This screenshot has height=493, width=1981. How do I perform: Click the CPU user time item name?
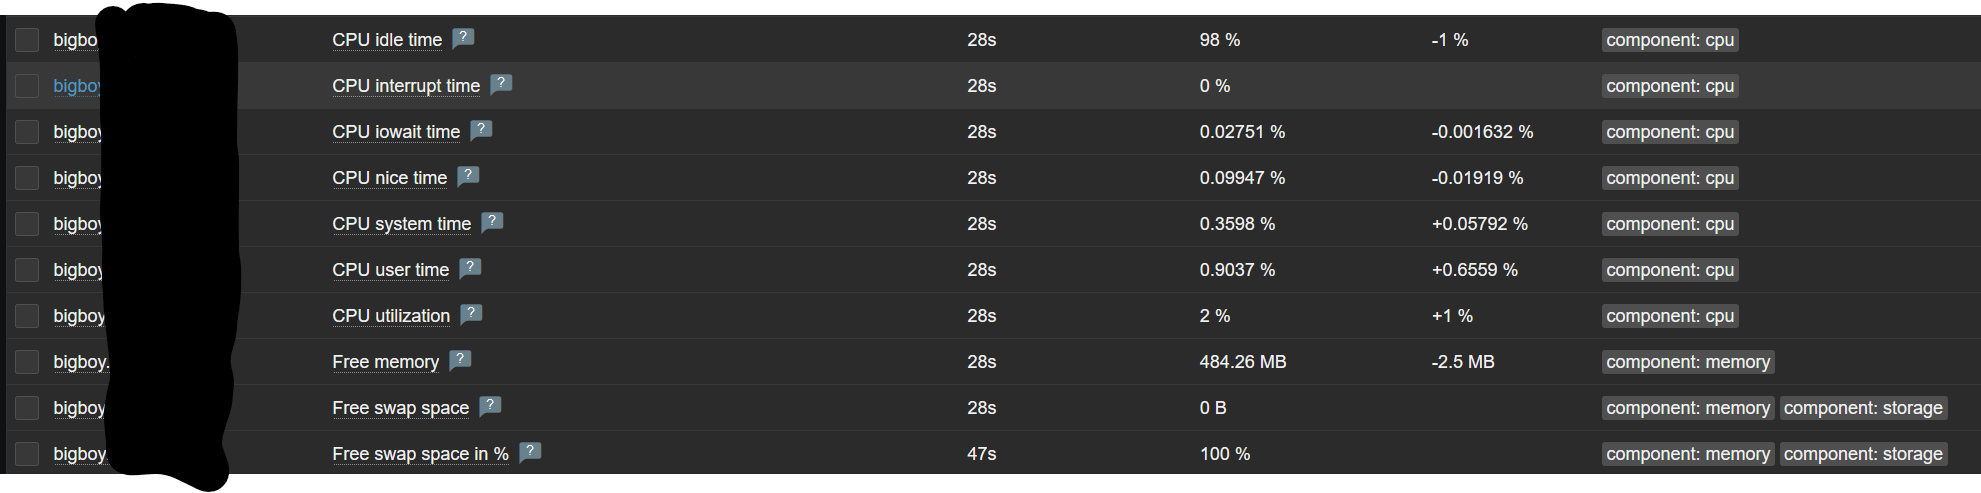tap(390, 270)
